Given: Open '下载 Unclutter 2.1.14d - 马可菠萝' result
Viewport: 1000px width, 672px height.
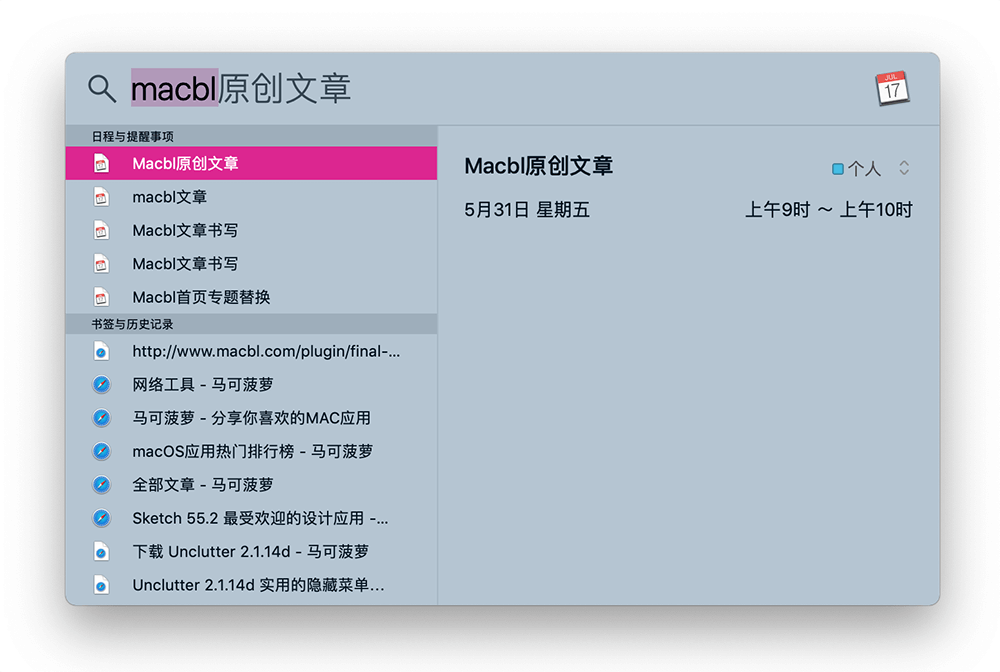Looking at the screenshot, I should pos(251,551).
